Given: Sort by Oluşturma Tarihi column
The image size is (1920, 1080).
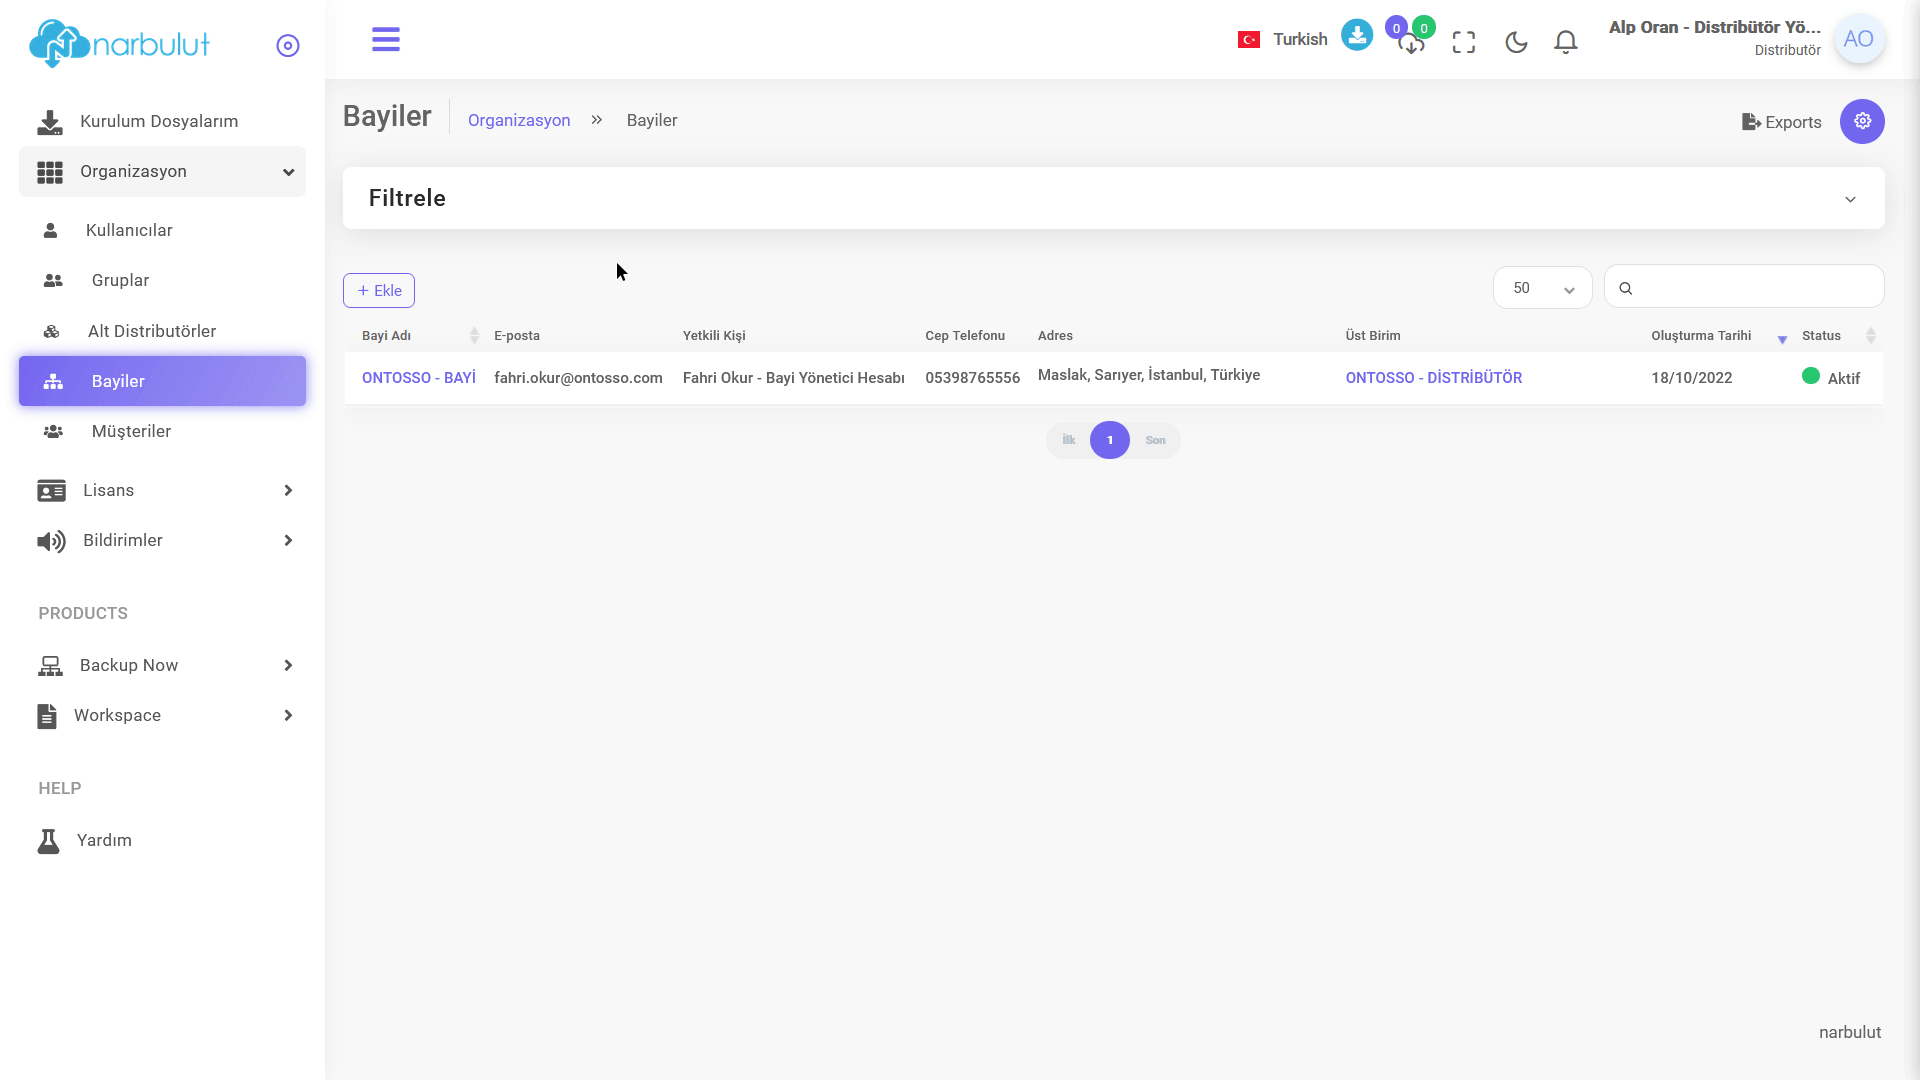Looking at the screenshot, I should (x=1719, y=336).
